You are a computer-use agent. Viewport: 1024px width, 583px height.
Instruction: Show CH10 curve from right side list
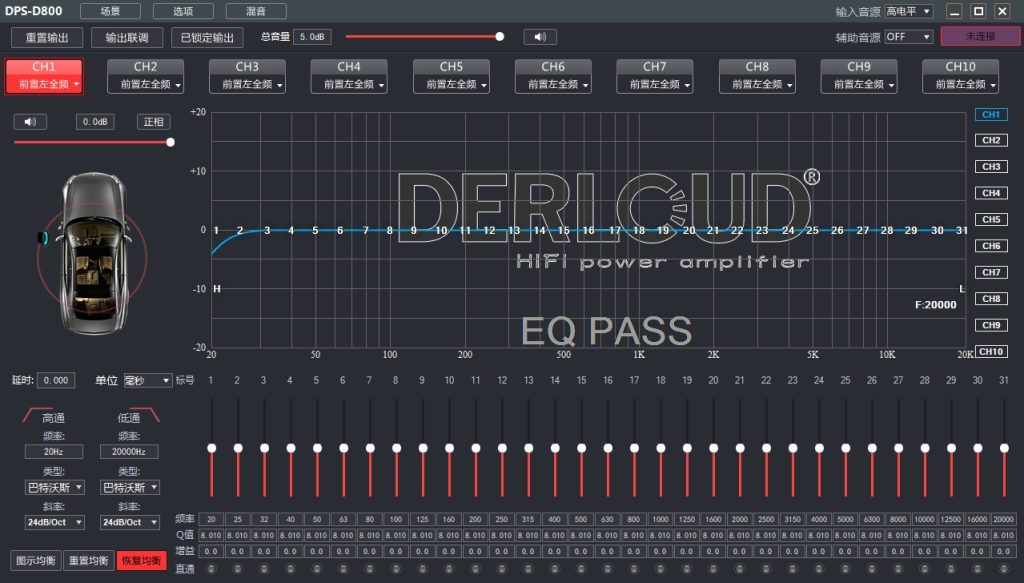click(x=991, y=351)
